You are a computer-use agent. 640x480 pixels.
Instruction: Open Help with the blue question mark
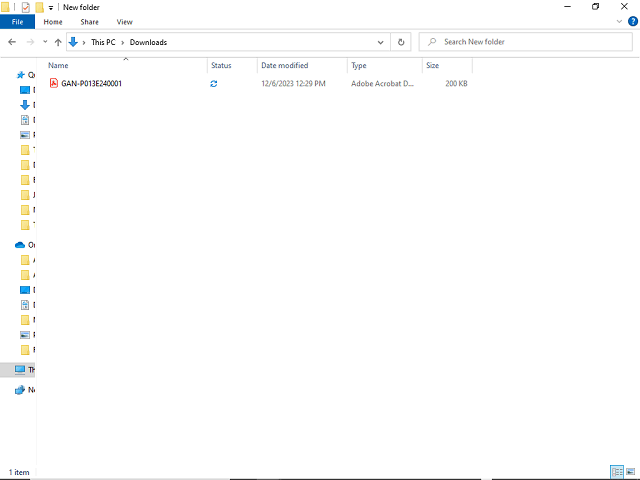tap(632, 21)
